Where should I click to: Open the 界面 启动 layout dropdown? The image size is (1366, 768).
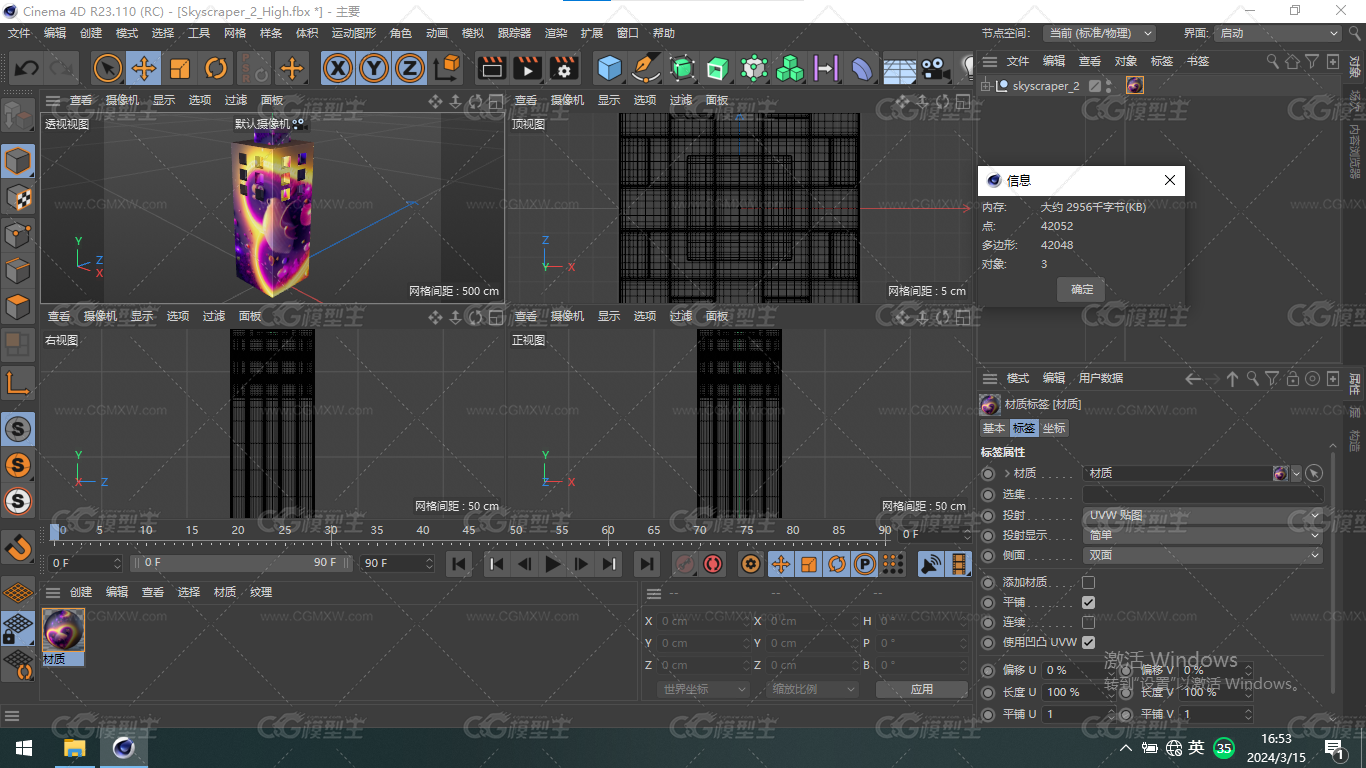tap(1278, 33)
